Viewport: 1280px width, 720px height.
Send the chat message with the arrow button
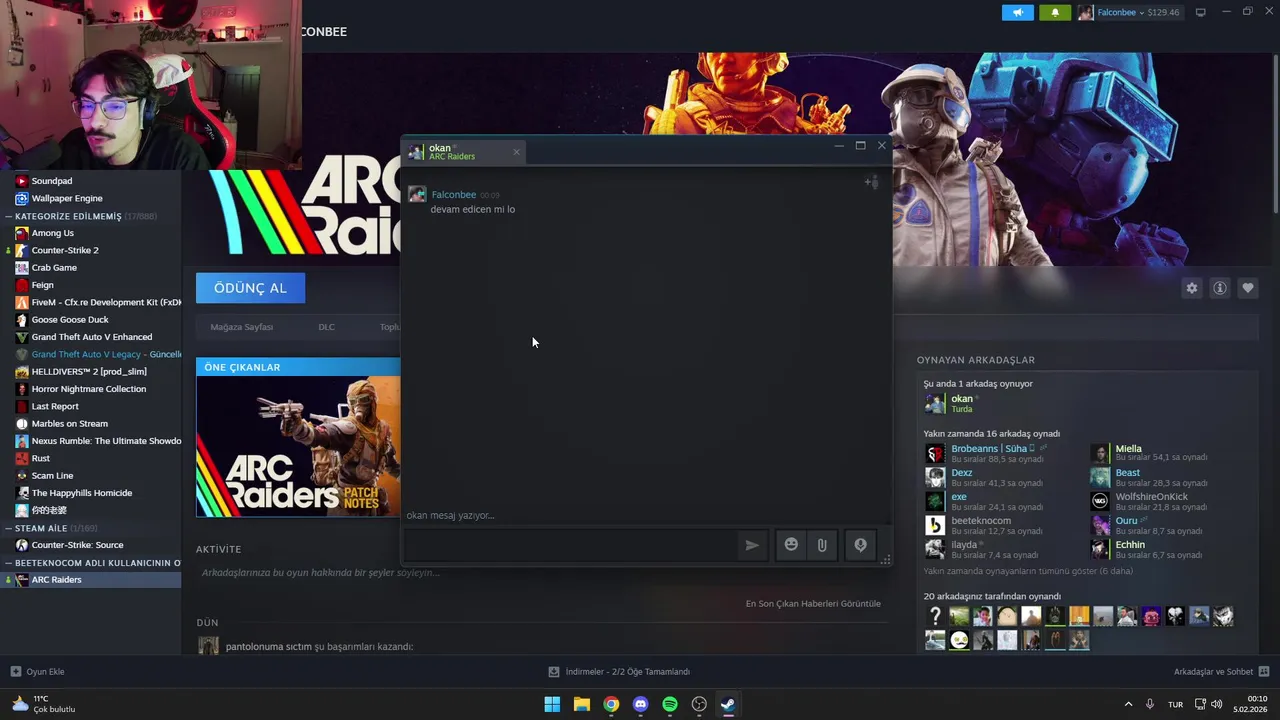click(x=751, y=545)
